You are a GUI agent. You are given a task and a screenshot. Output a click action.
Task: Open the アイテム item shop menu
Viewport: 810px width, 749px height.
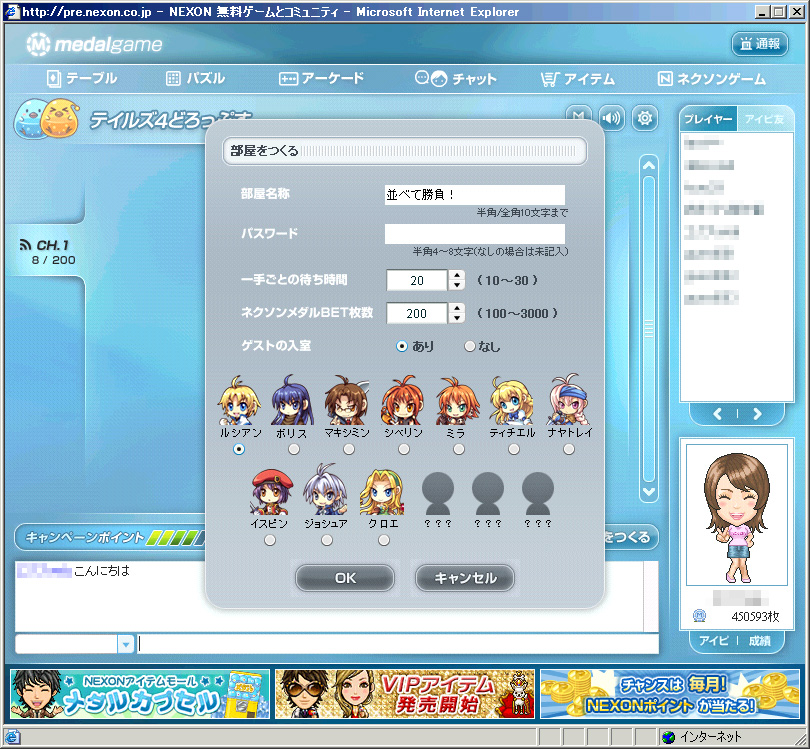point(578,79)
